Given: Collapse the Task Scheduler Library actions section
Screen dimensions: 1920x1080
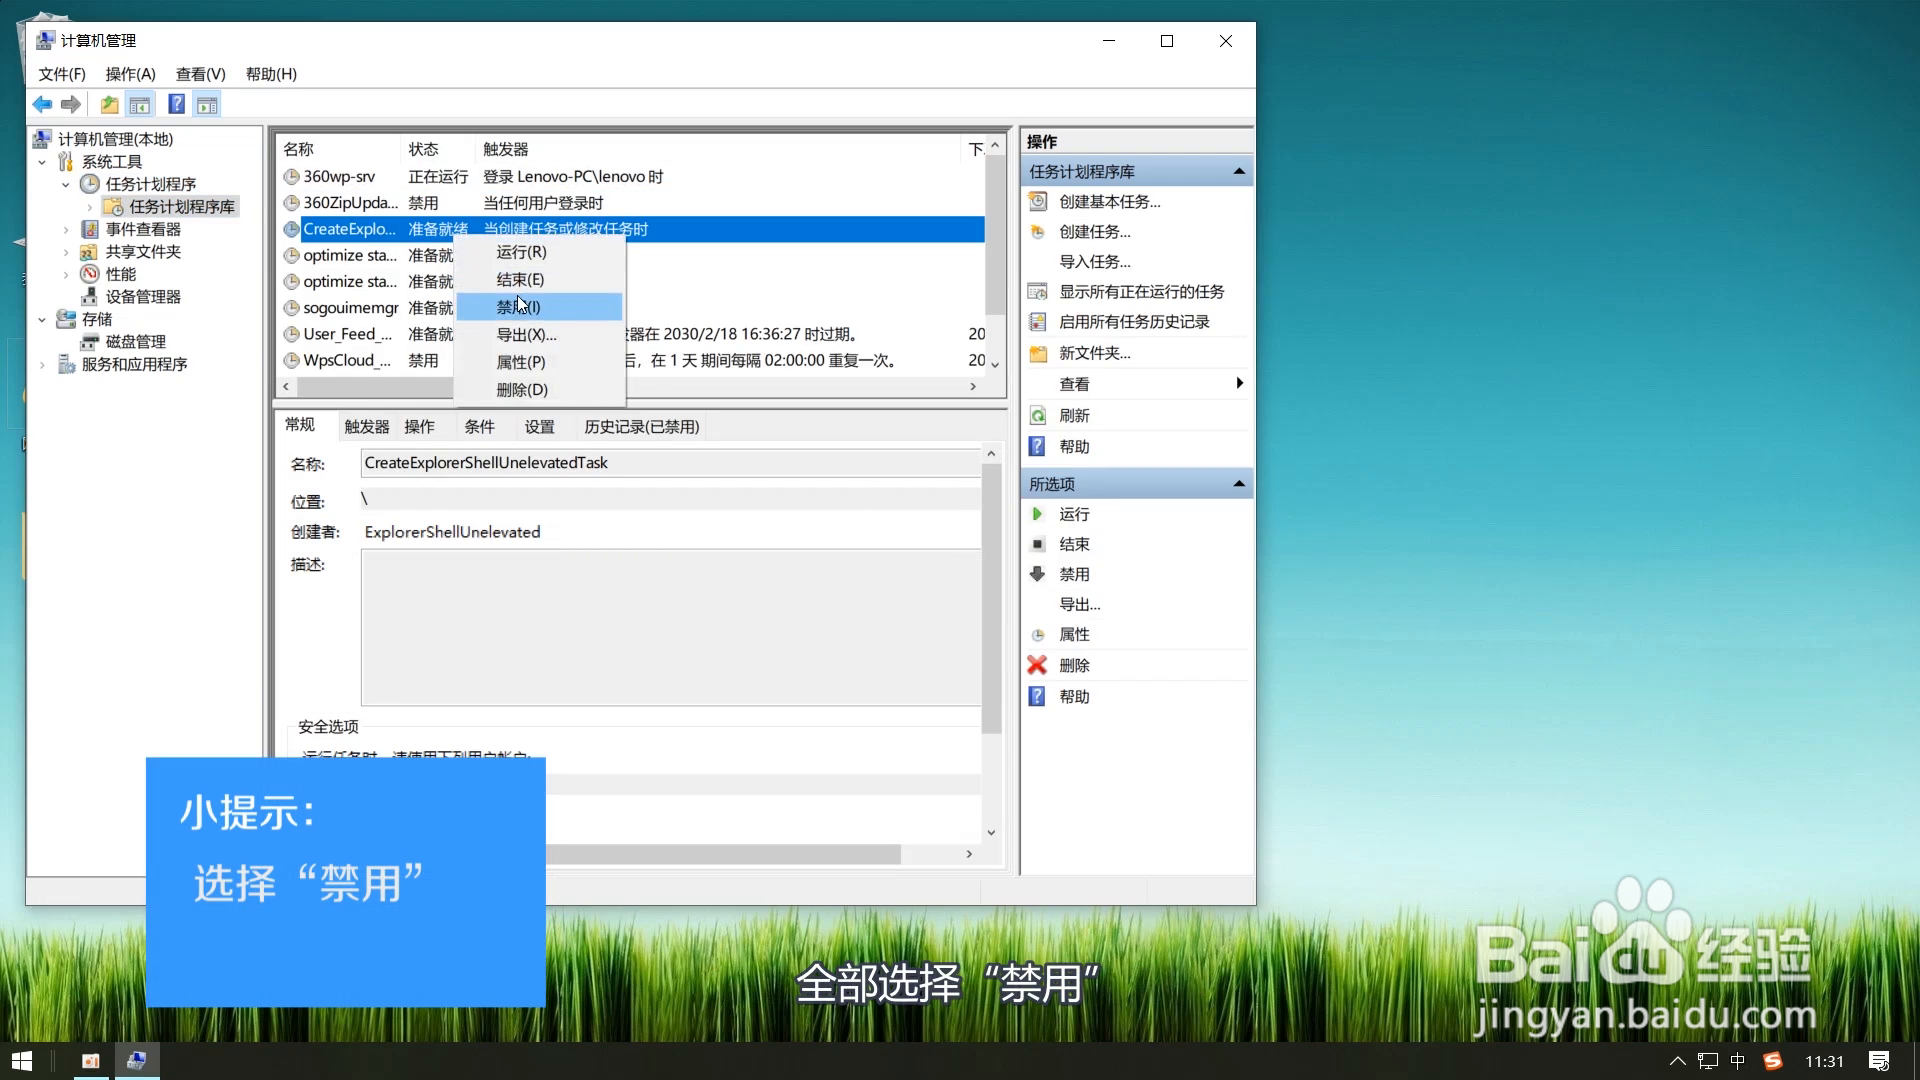Looking at the screenshot, I should (1239, 172).
